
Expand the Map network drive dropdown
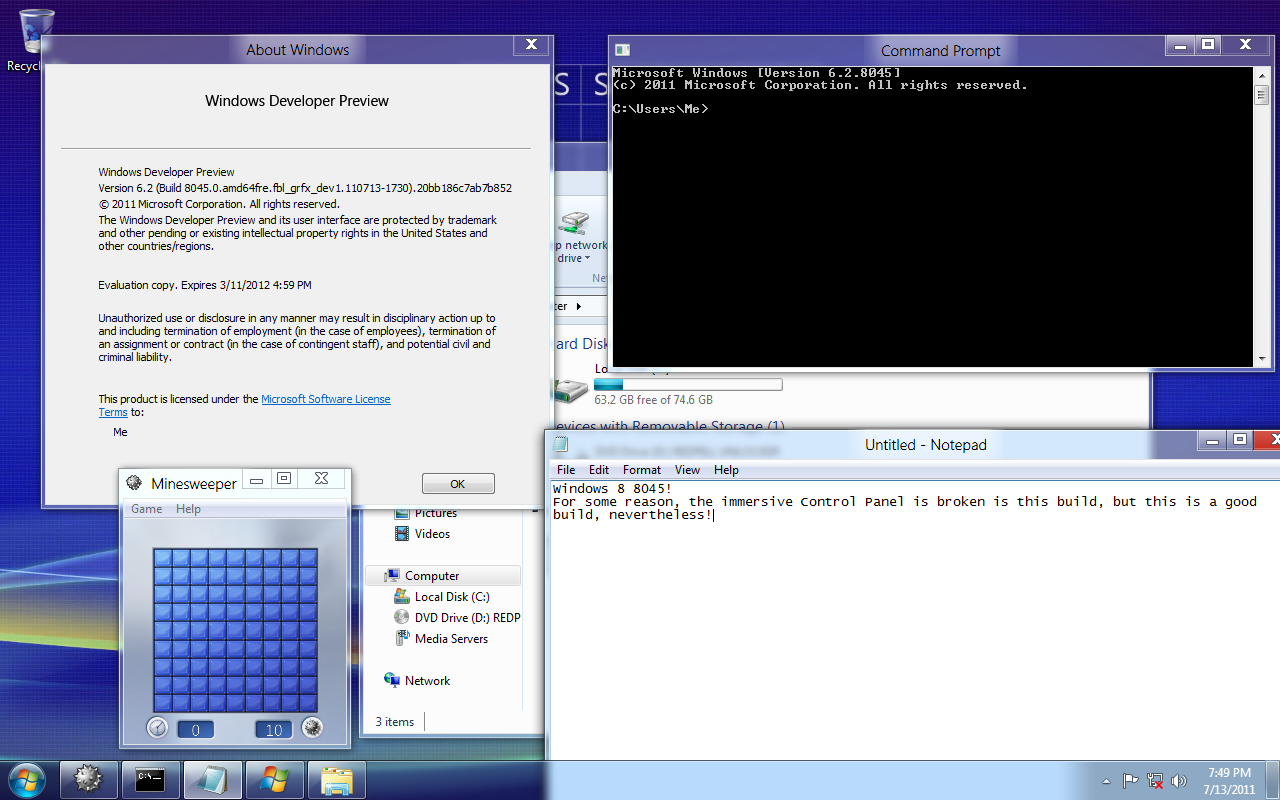click(x=587, y=259)
